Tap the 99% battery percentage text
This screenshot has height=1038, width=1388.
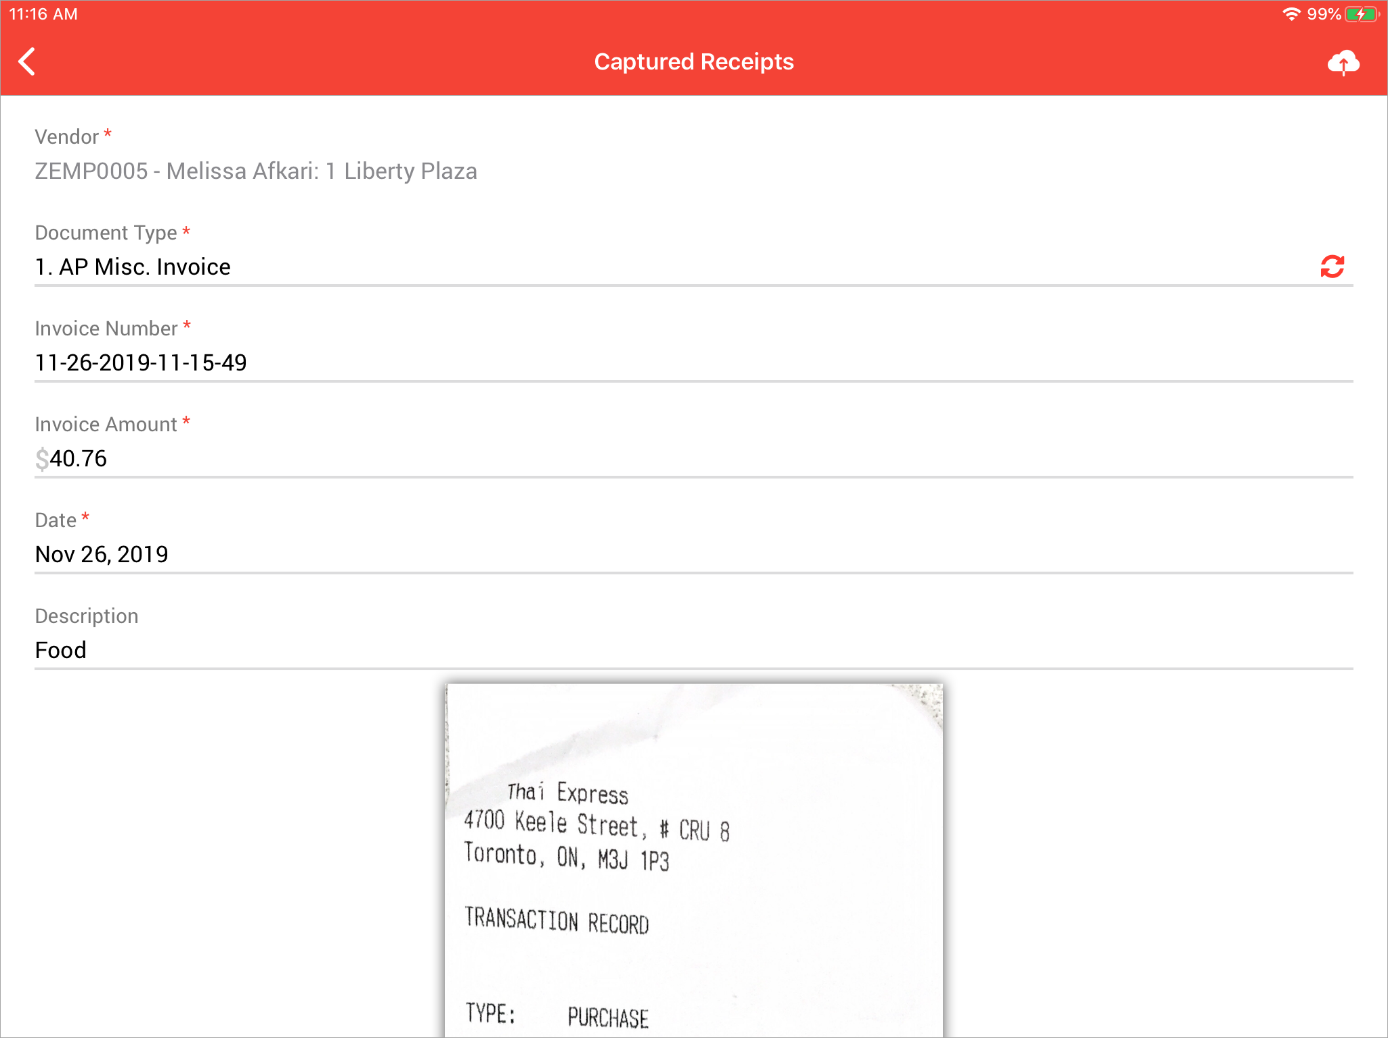[x=1324, y=14]
